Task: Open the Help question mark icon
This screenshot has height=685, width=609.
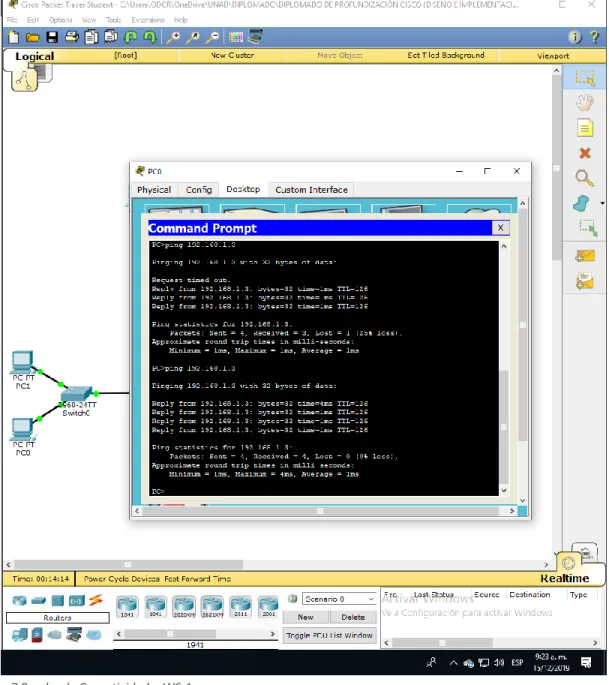Action: tap(595, 38)
